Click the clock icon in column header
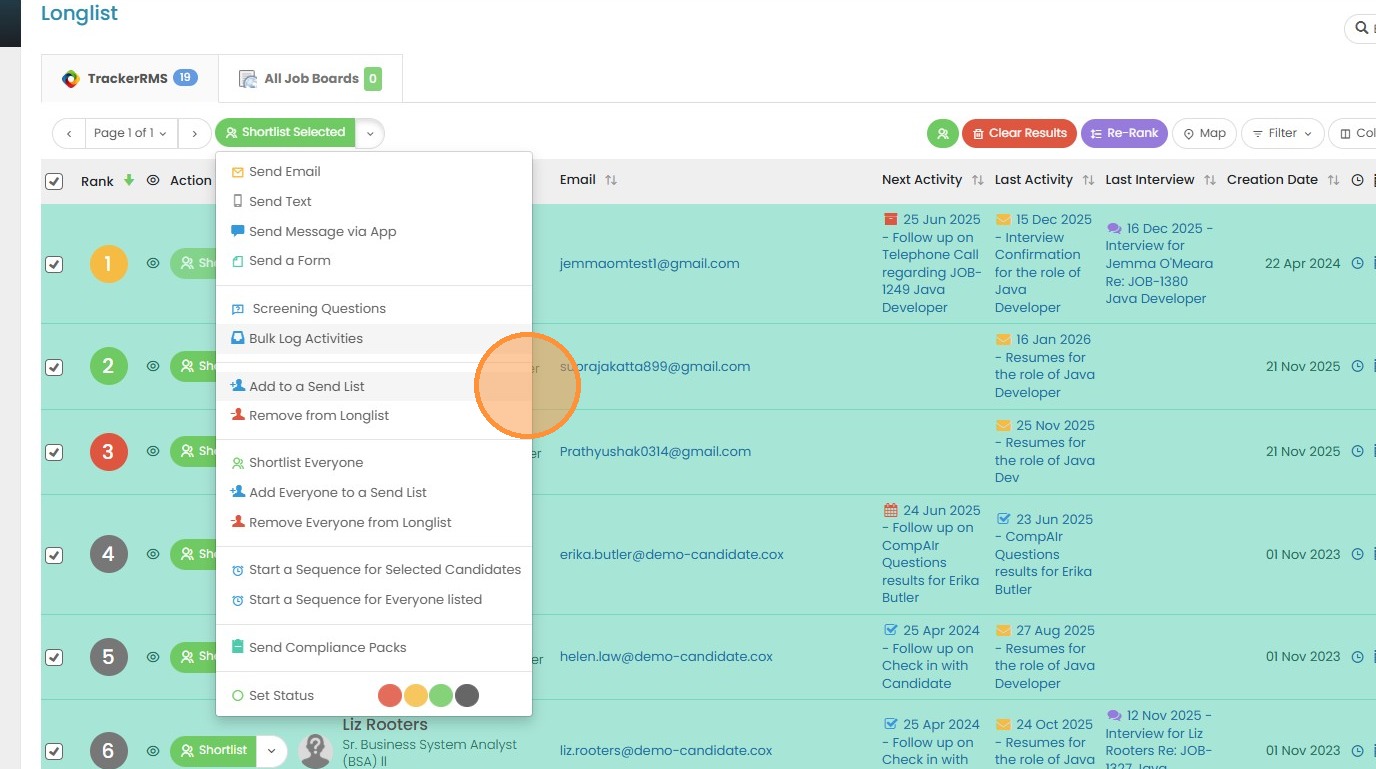Image resolution: width=1376 pixels, height=769 pixels. coord(1357,181)
